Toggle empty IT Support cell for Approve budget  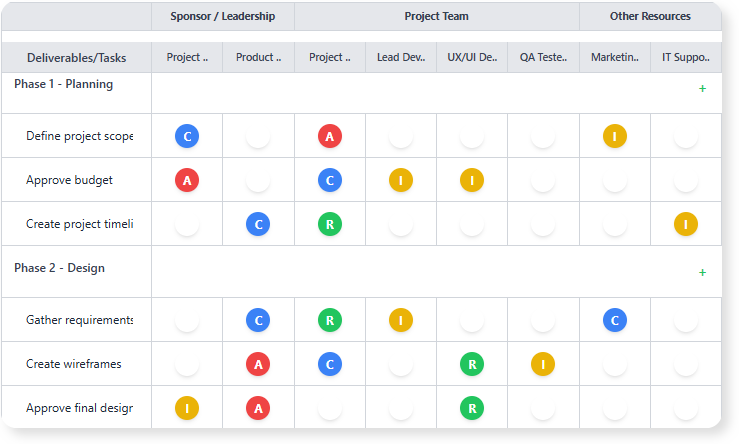[686, 180]
